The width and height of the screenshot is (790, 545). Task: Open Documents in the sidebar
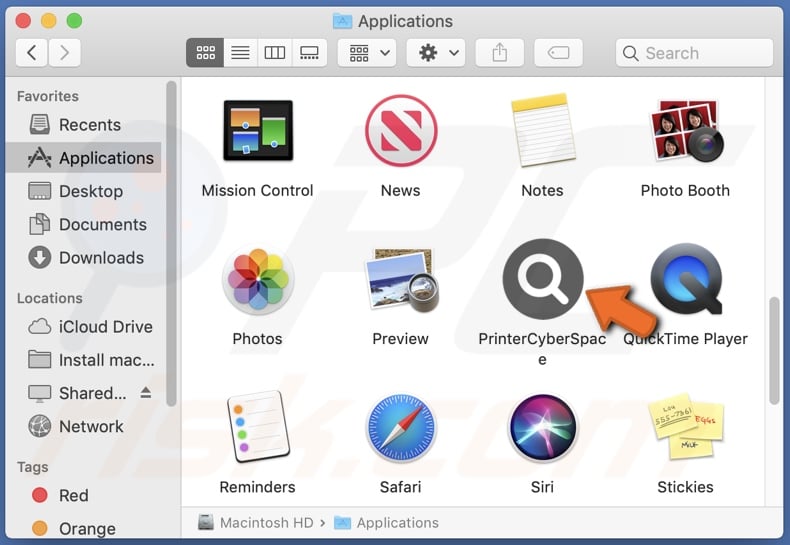pos(84,224)
